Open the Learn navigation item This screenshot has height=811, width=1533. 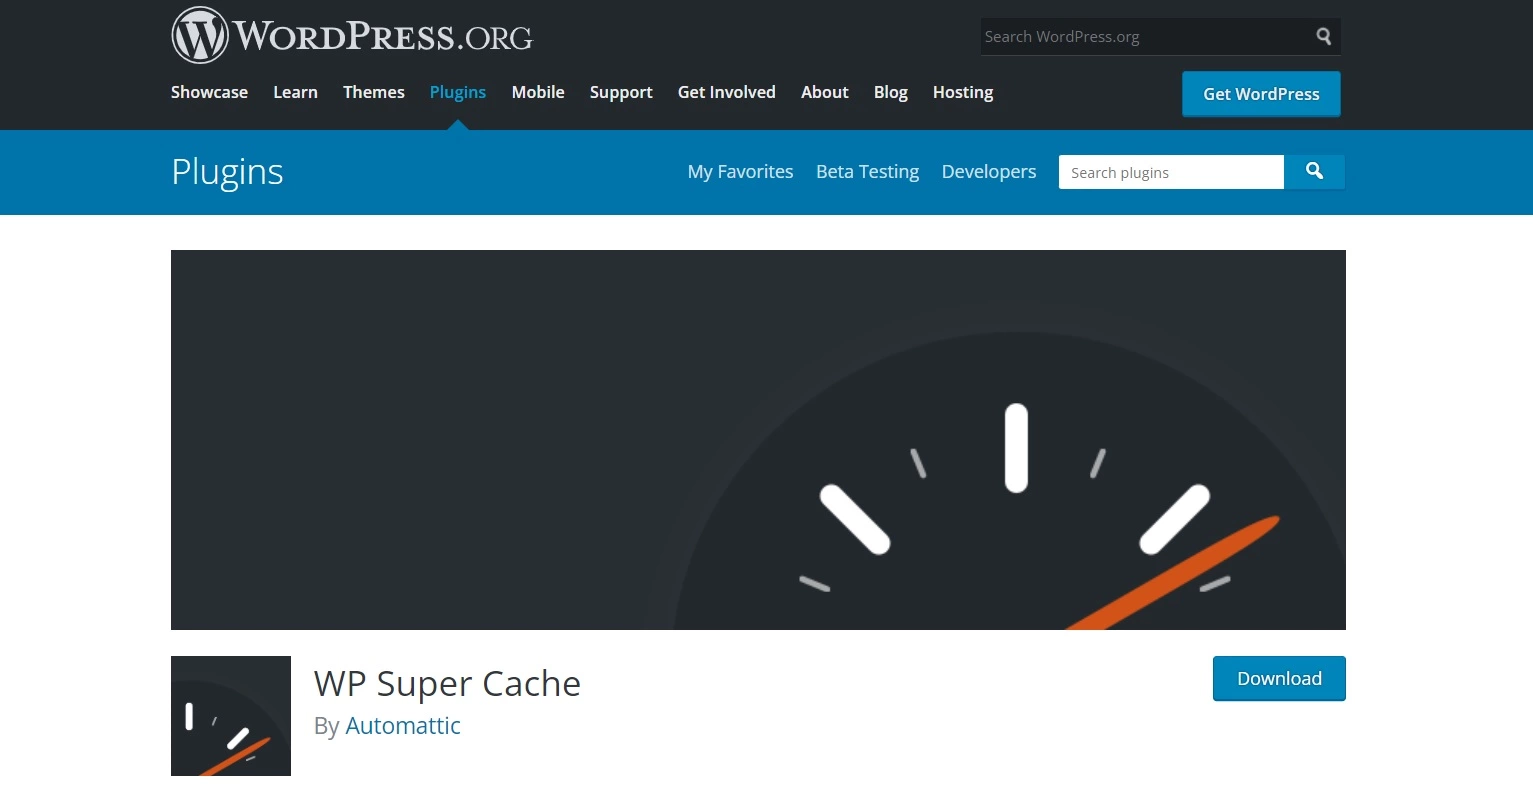(295, 92)
